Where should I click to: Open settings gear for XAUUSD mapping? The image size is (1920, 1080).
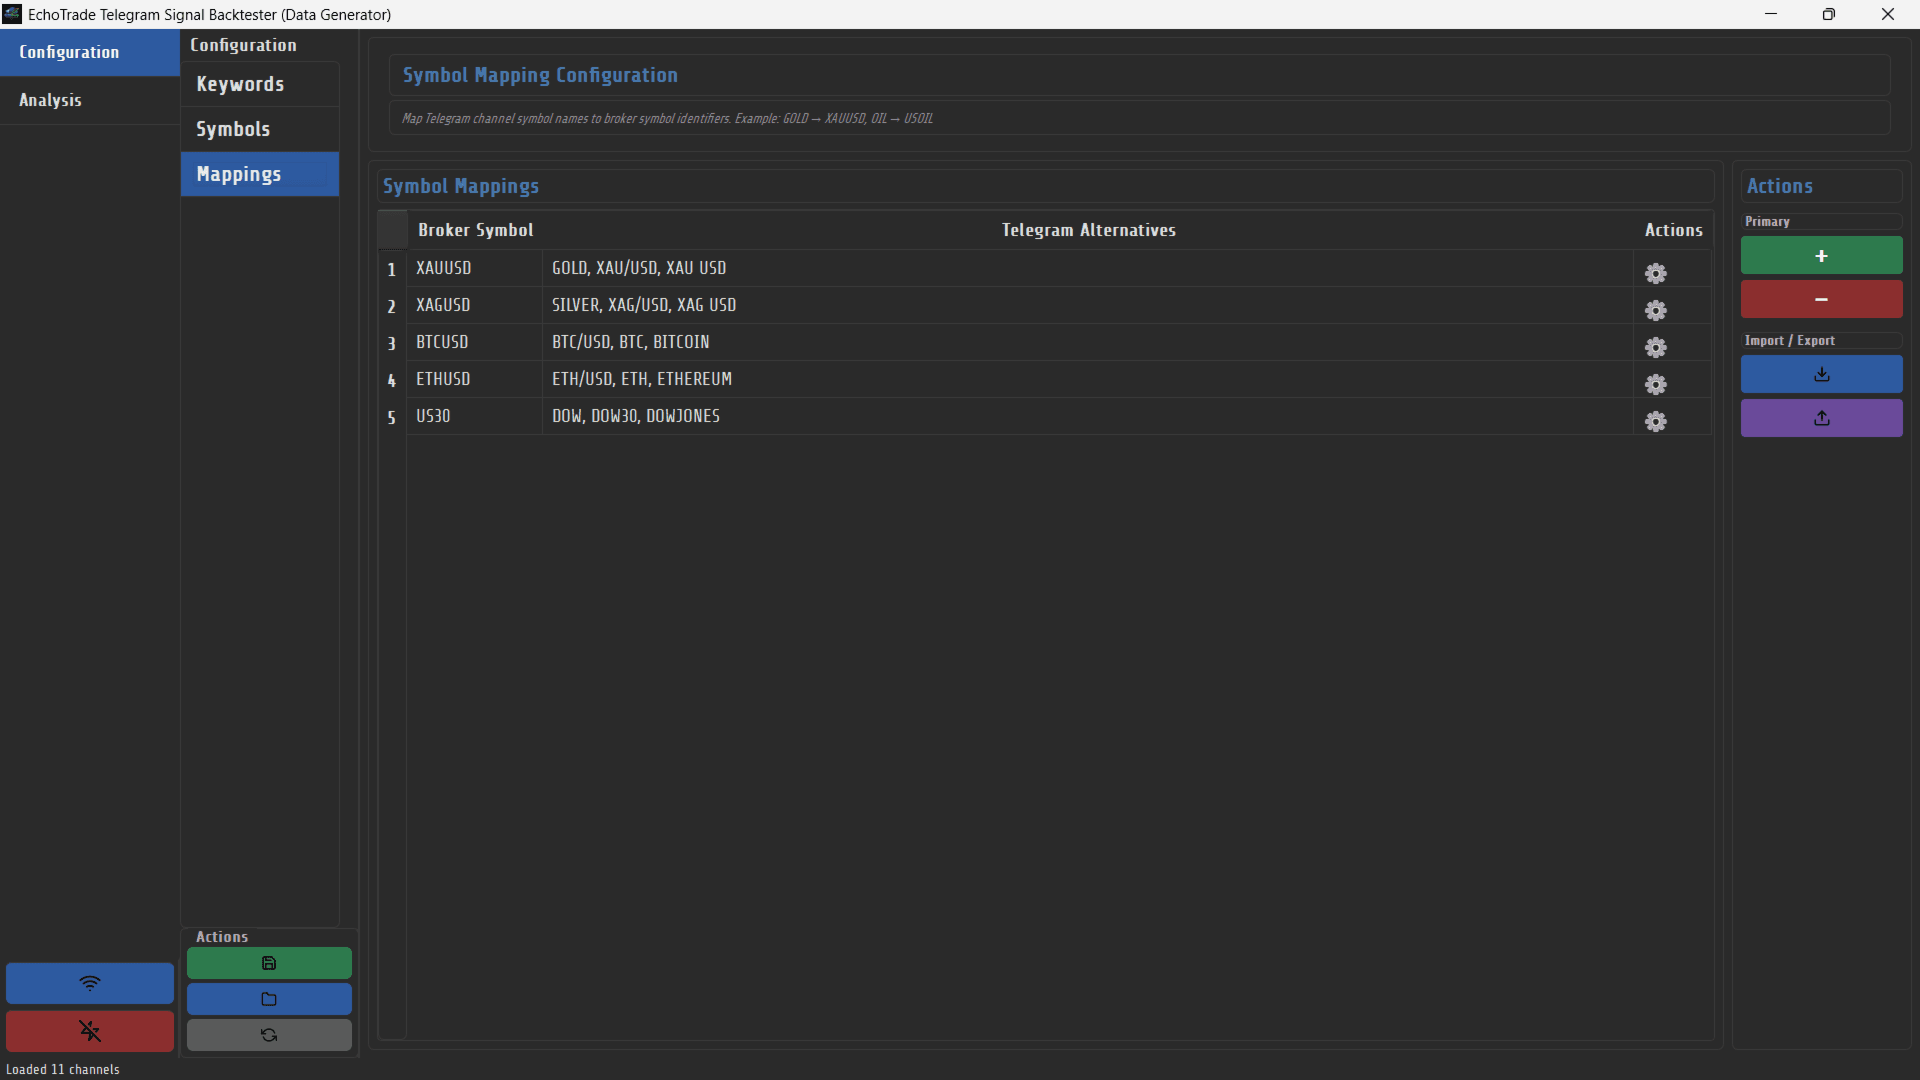click(1656, 273)
